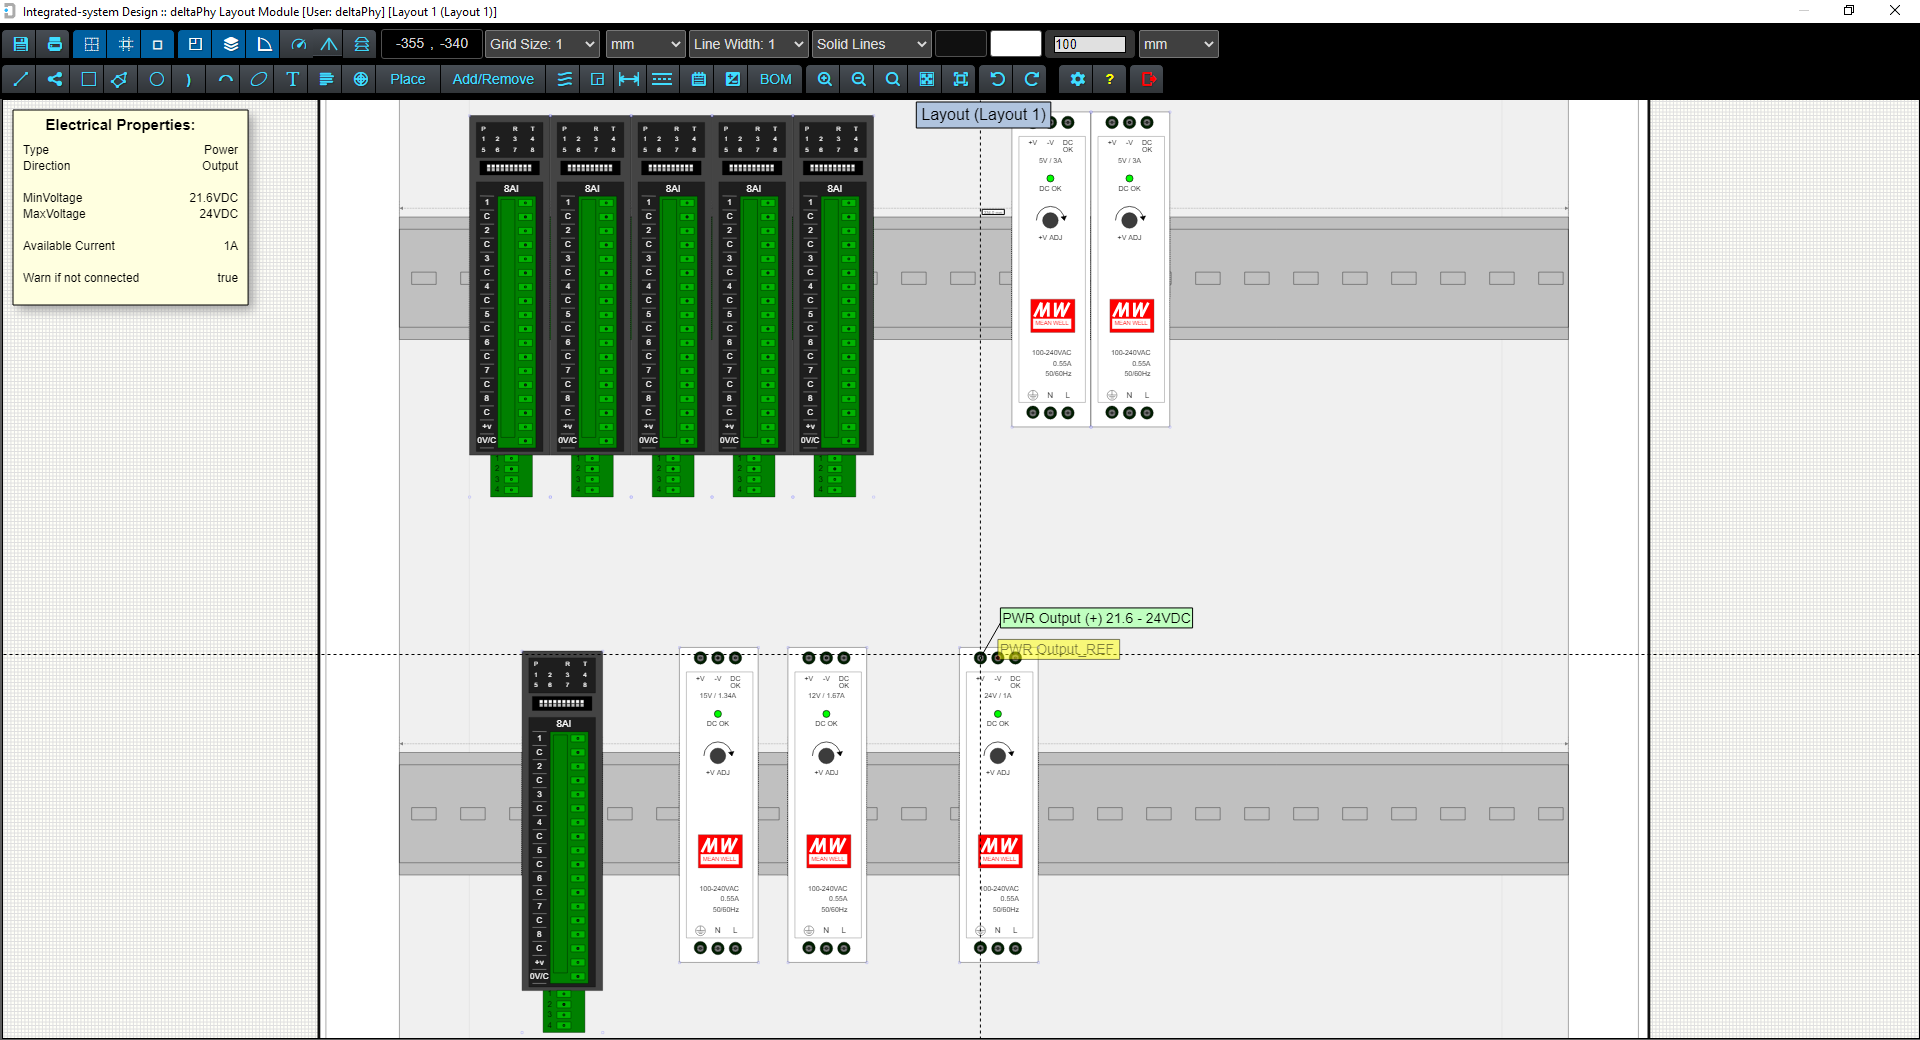Open the BOM view
Viewport: 1920px width, 1040px height.
[x=775, y=79]
